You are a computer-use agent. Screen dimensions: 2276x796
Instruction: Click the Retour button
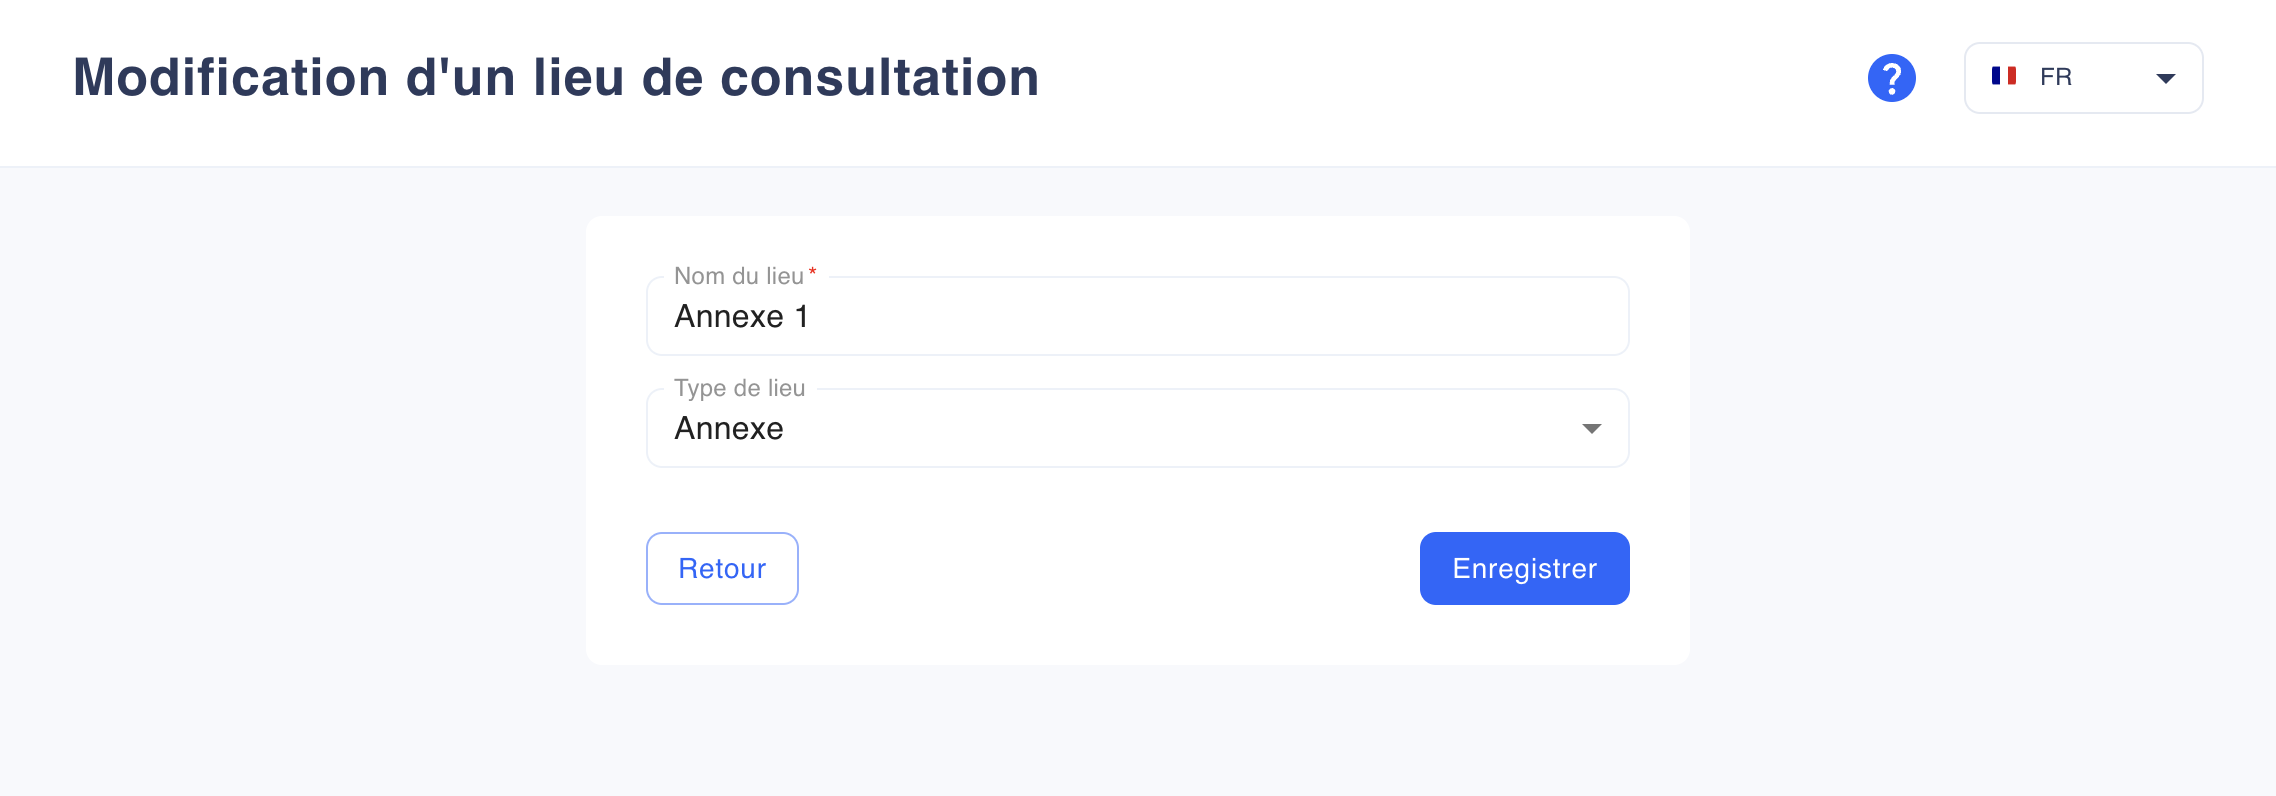(722, 568)
